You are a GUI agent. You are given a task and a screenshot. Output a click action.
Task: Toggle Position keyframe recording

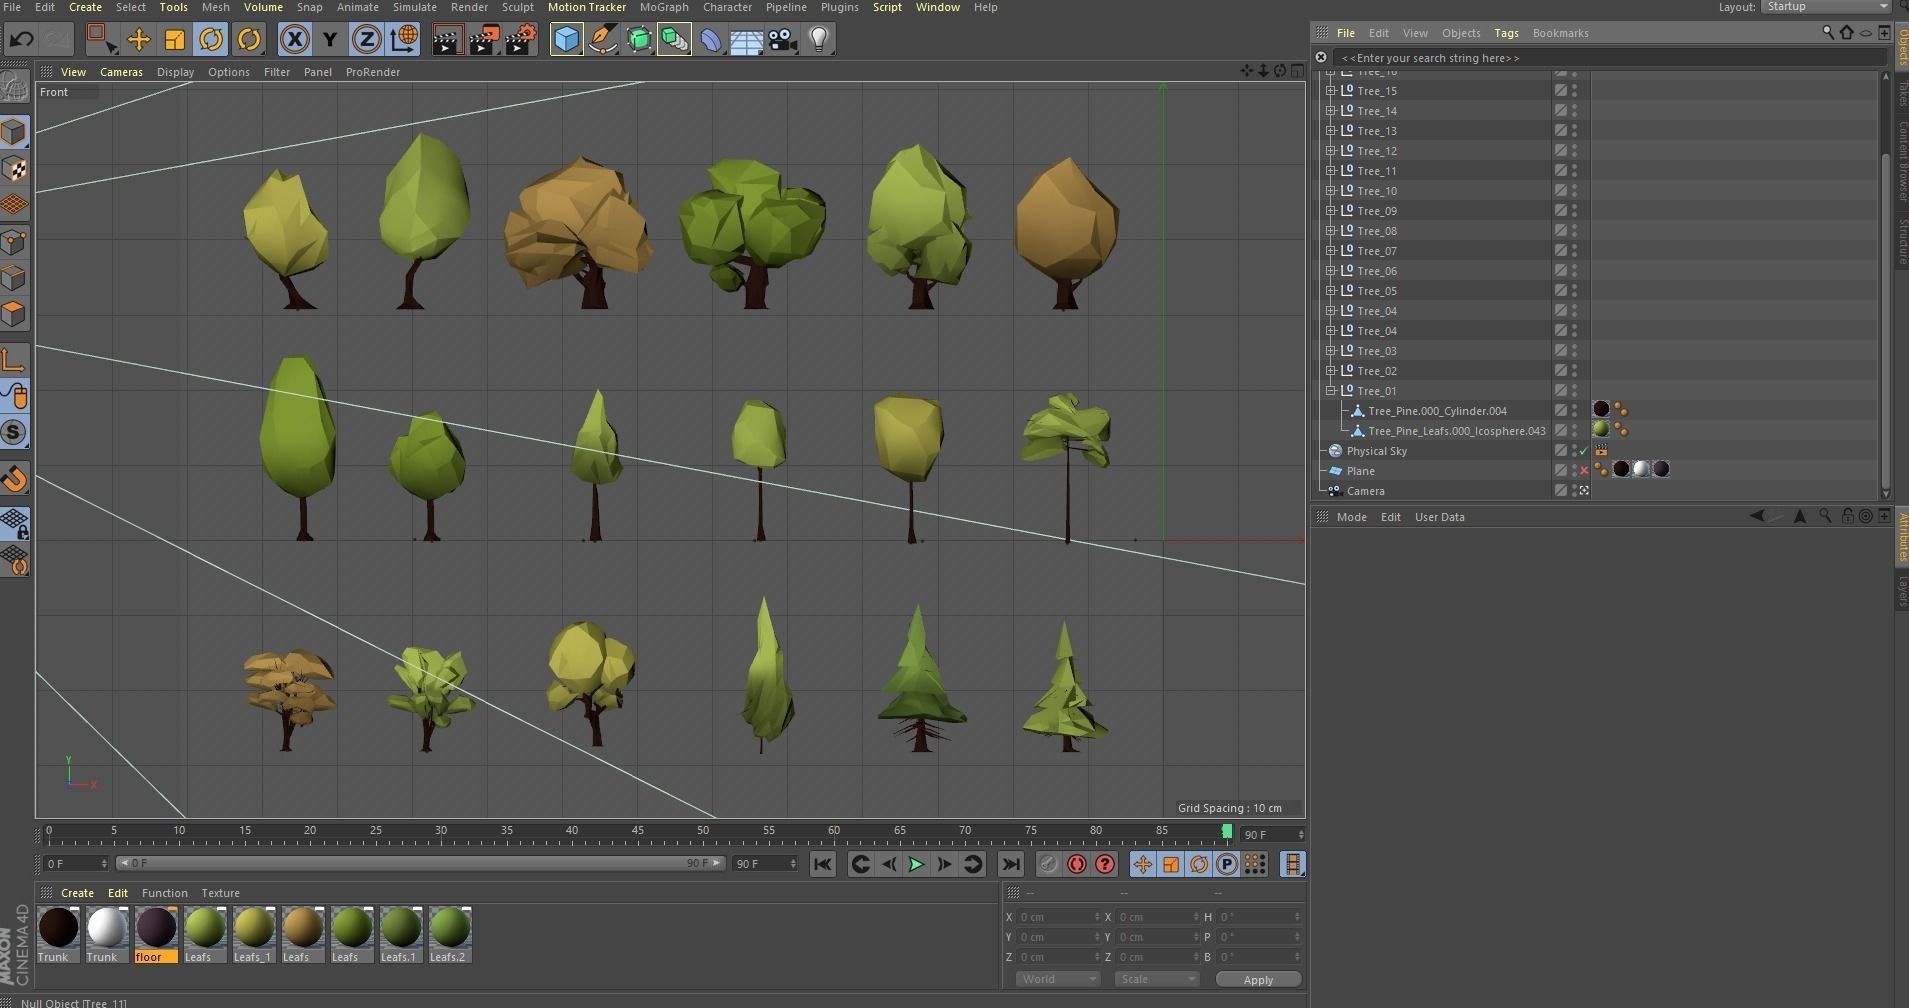coord(1142,865)
